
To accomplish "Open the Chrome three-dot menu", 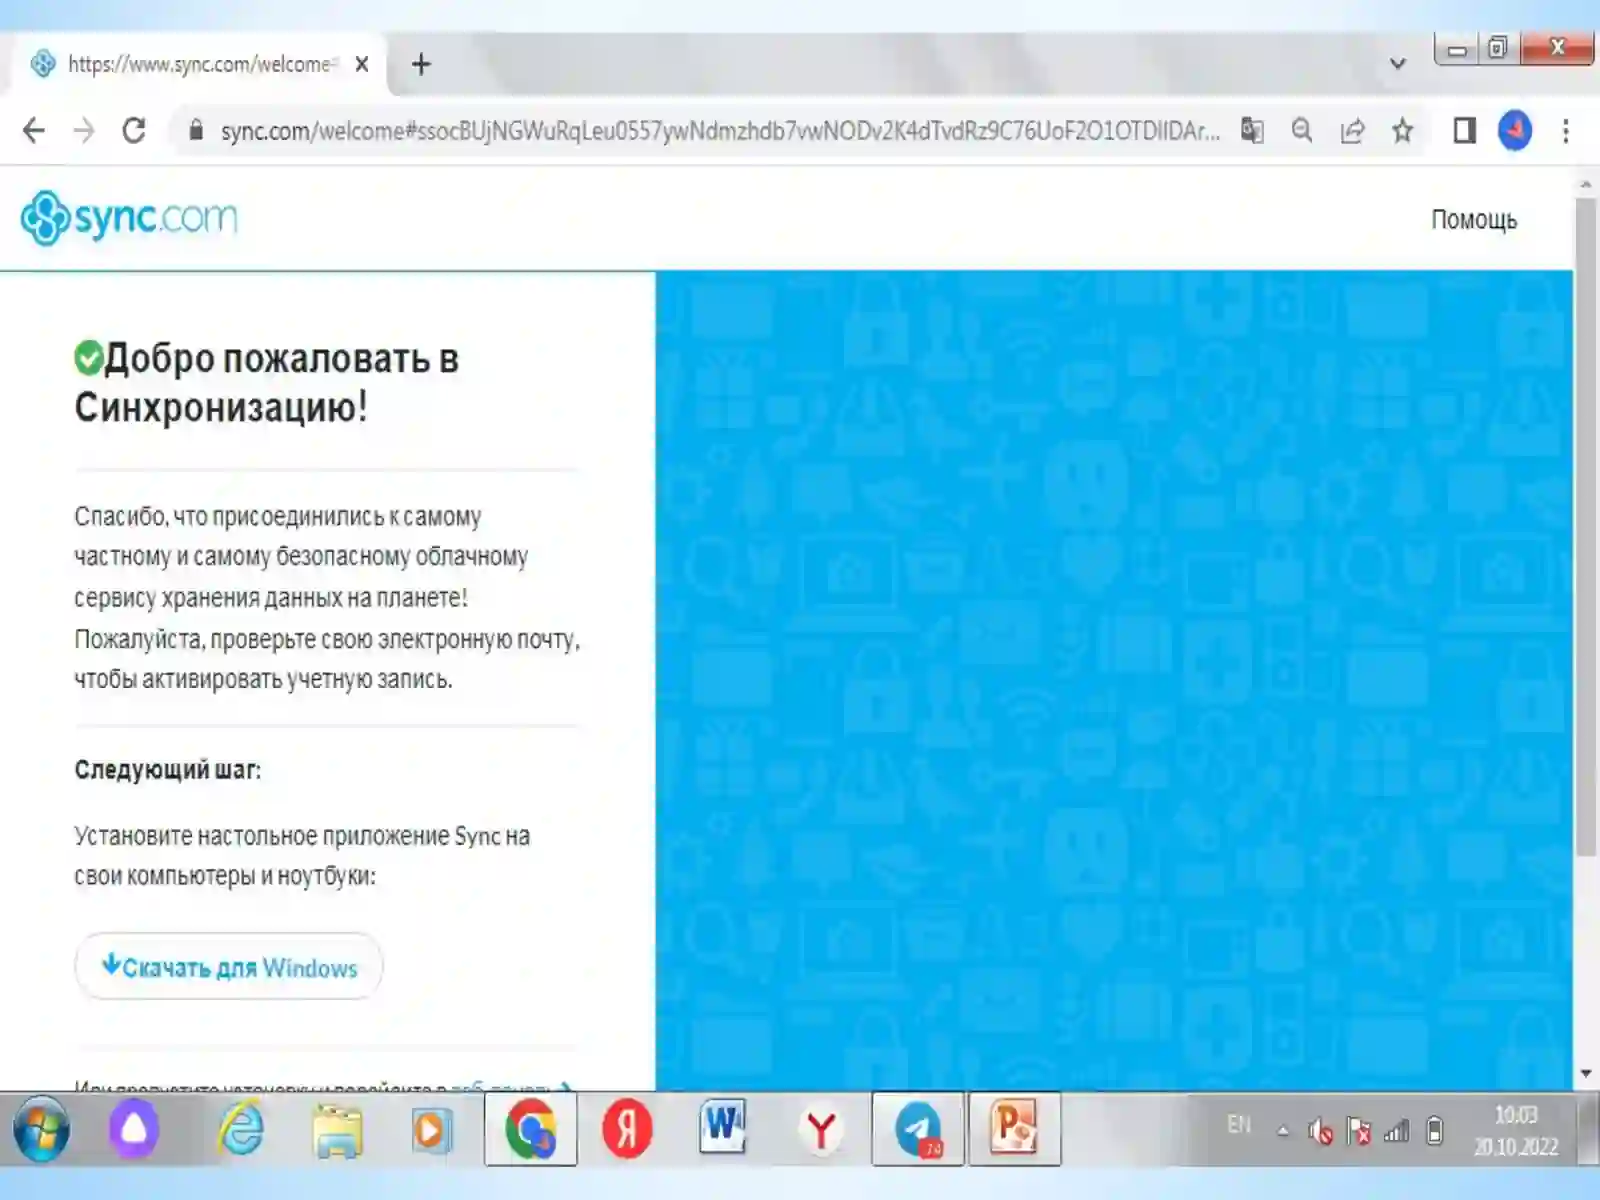I will 1566,131.
